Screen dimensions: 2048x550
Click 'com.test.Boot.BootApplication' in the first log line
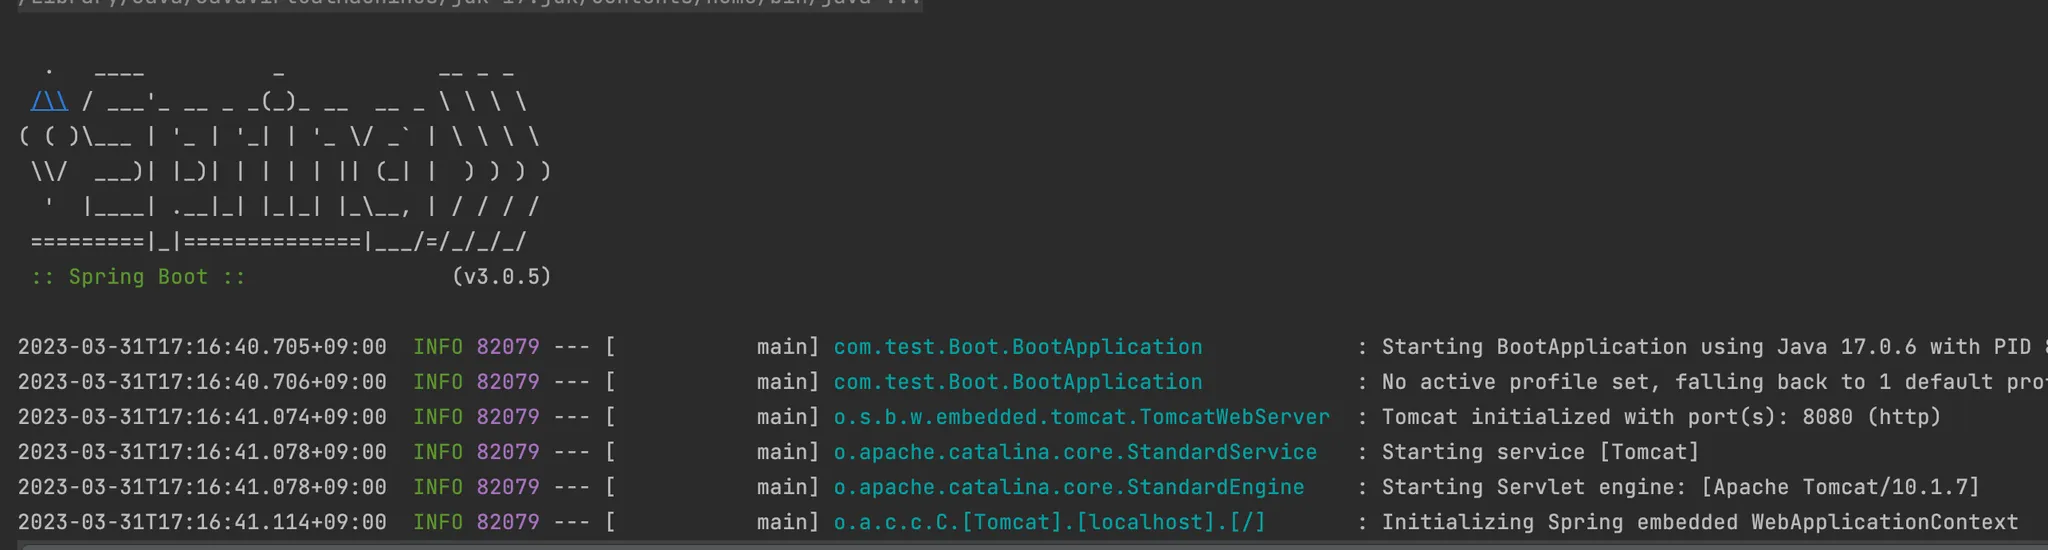[x=1018, y=347]
